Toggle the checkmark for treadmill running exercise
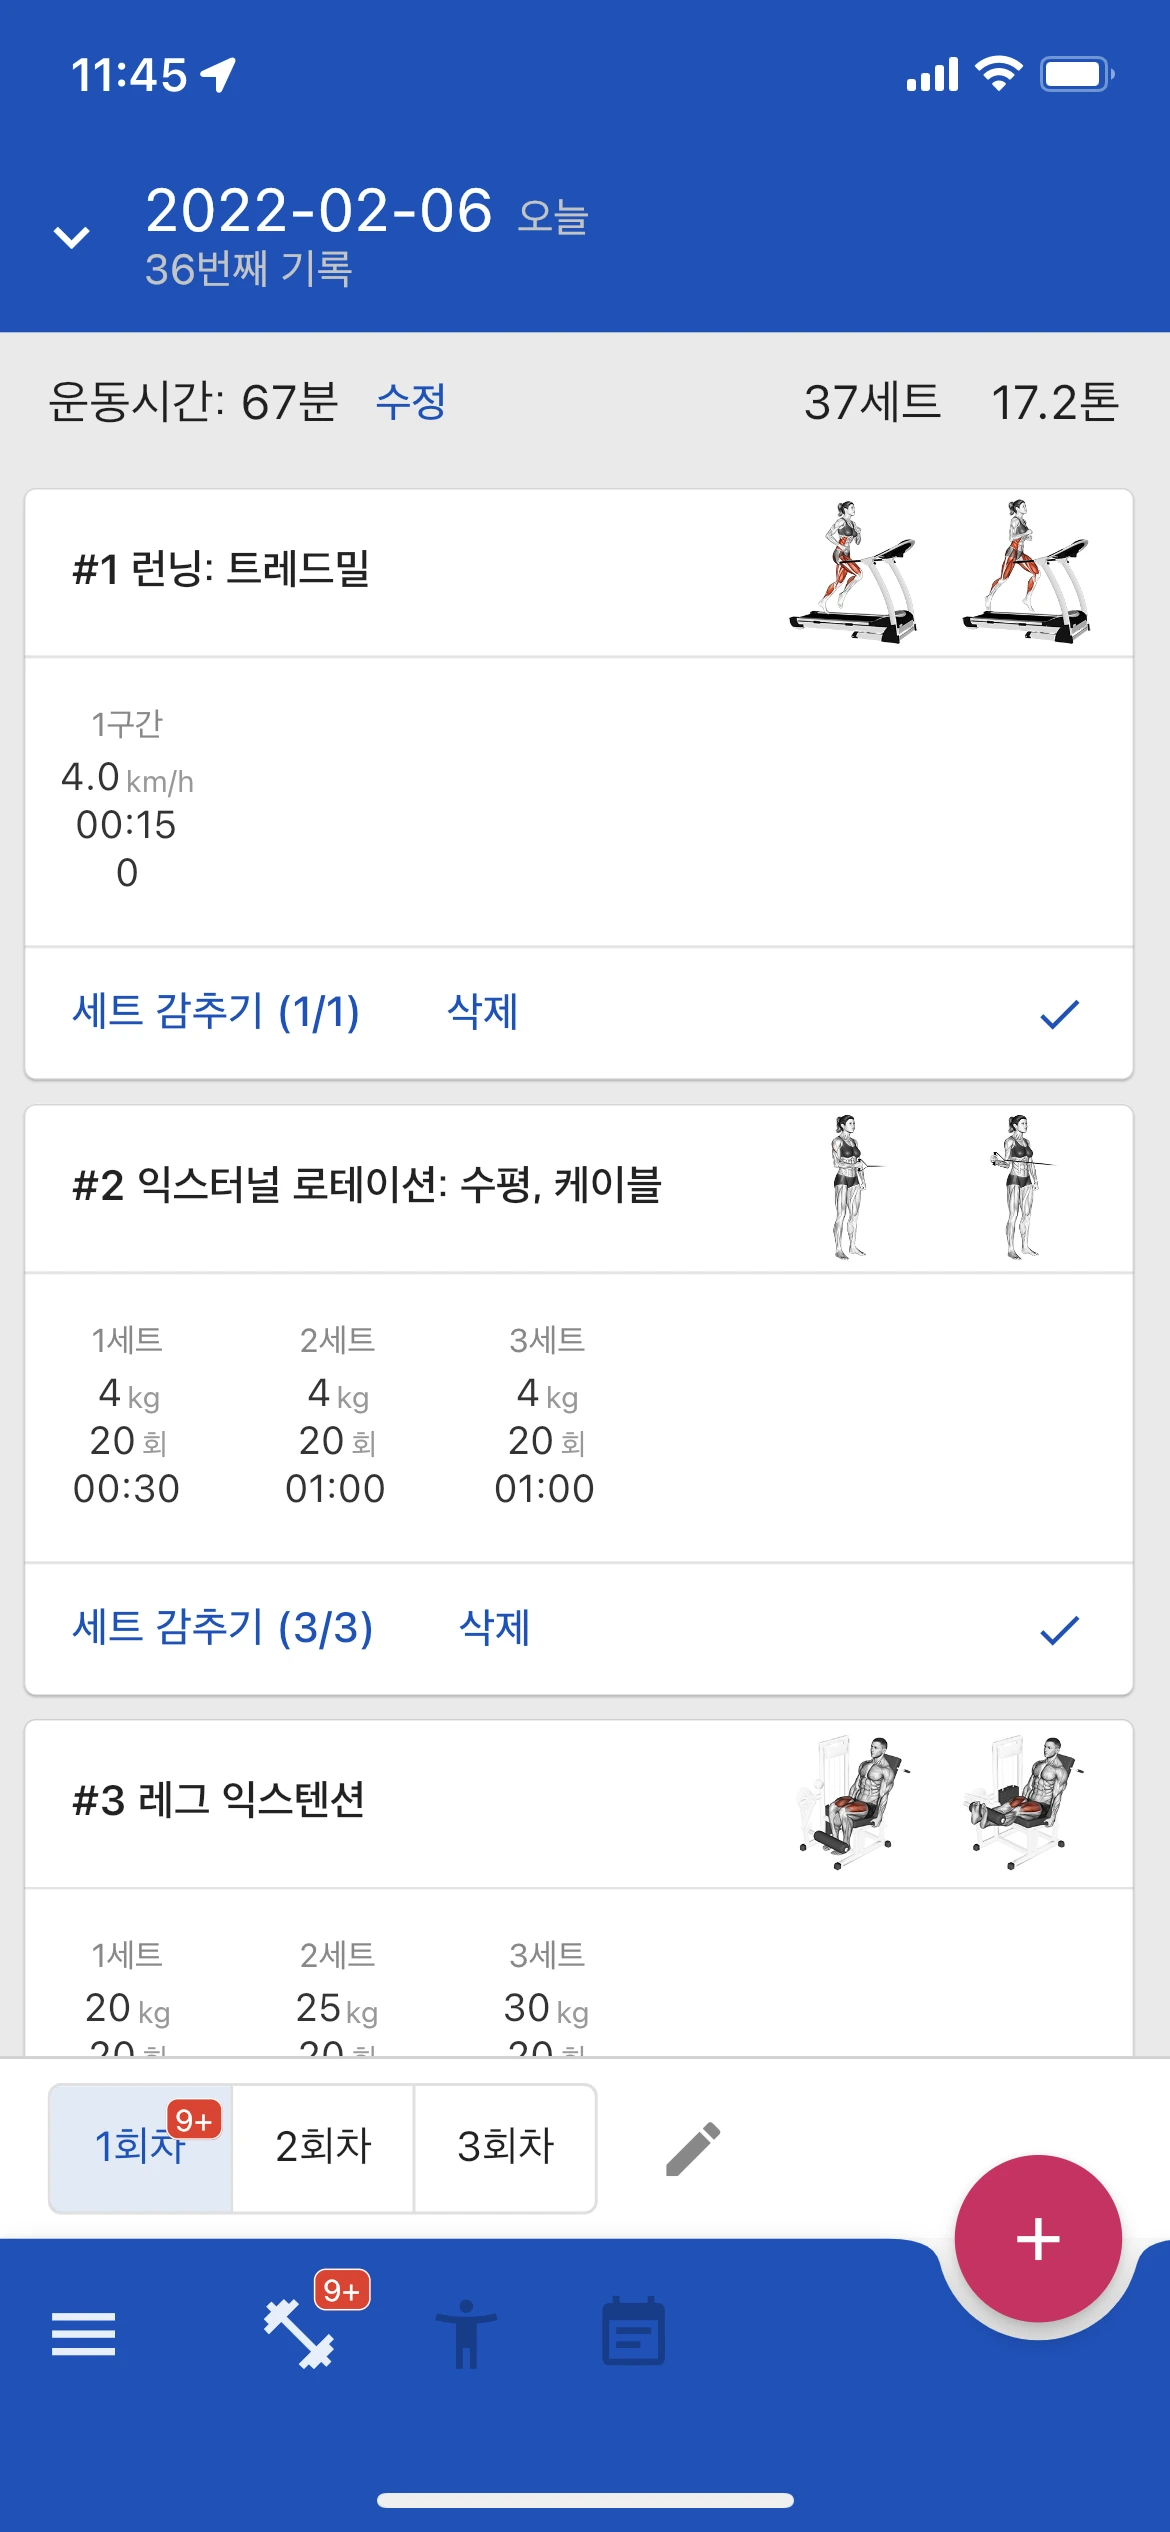Screen dimensions: 1170x2532 click(1059, 1014)
